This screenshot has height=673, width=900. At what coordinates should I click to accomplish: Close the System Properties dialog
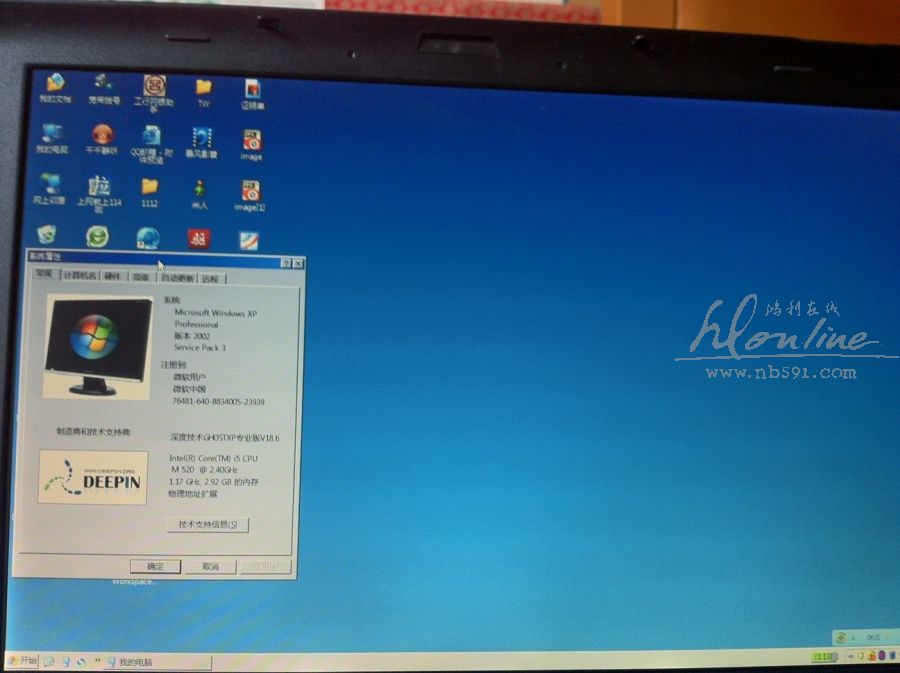point(298,264)
